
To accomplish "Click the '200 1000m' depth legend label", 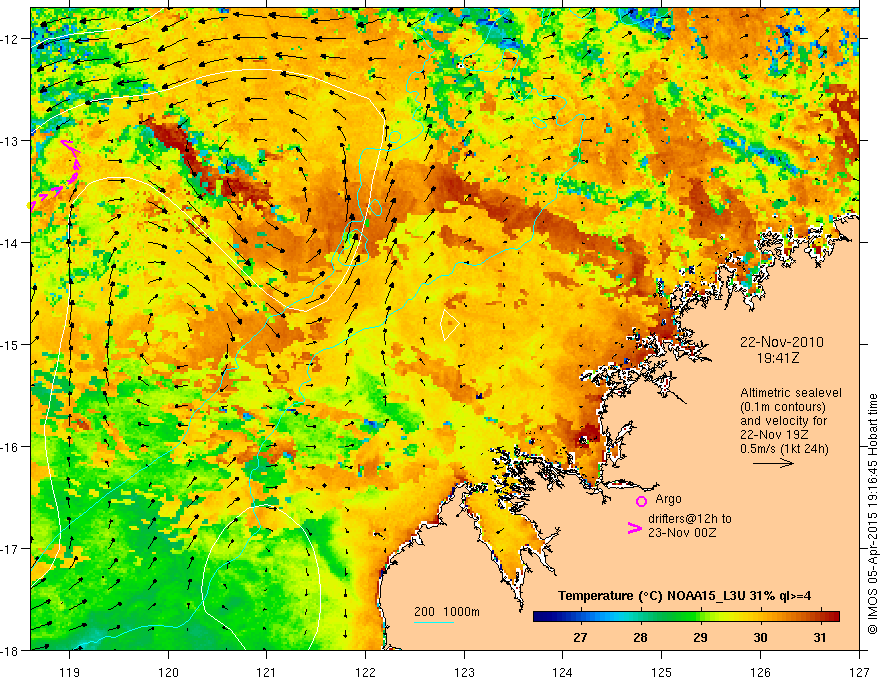I will pyautogui.click(x=447, y=612).
